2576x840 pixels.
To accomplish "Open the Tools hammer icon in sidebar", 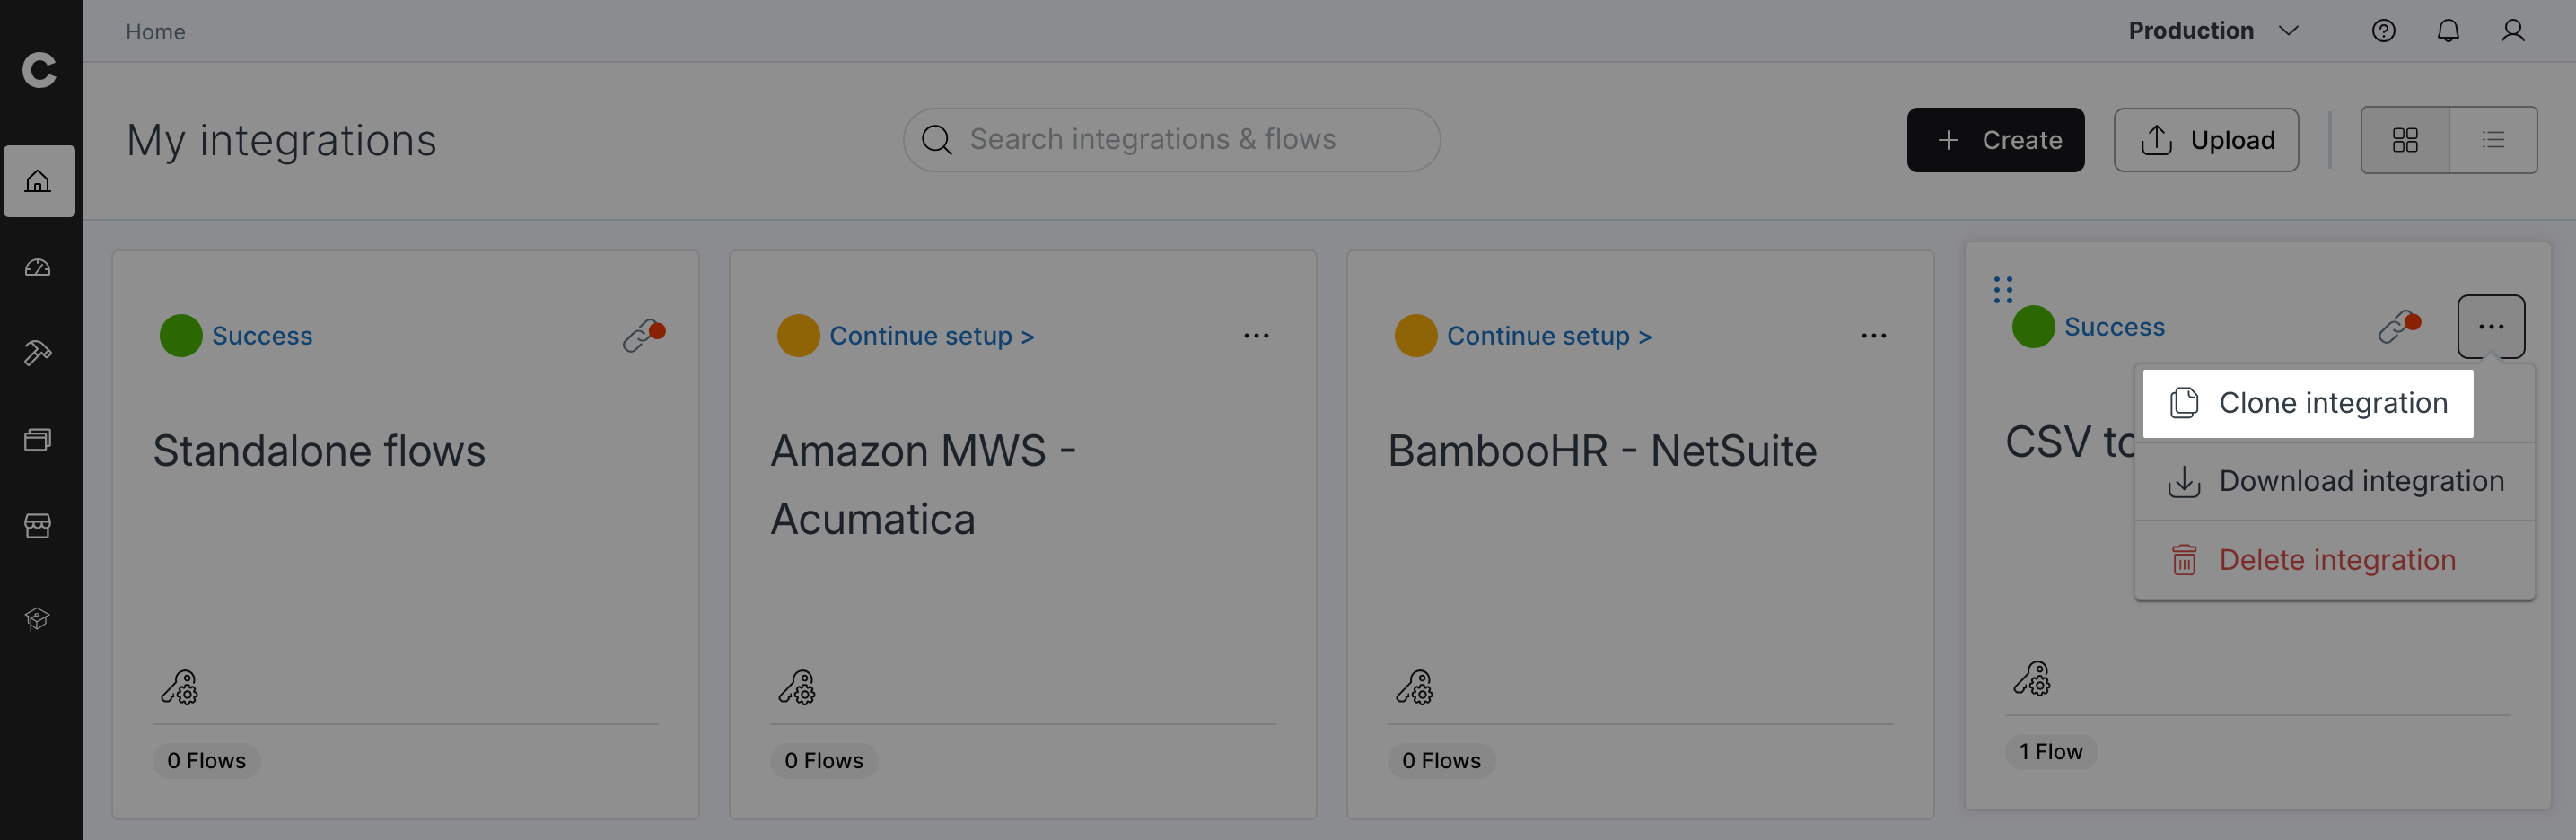I will tap(38, 353).
